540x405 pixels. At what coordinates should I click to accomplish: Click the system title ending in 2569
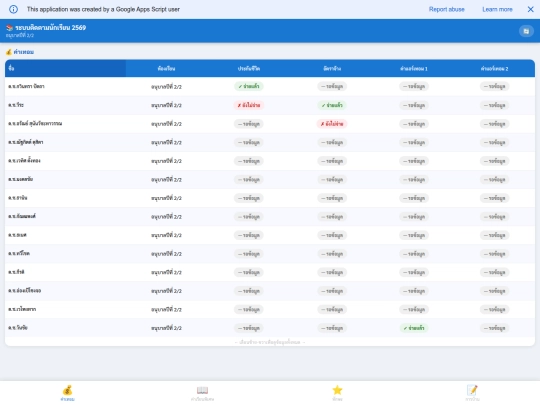(50, 28)
